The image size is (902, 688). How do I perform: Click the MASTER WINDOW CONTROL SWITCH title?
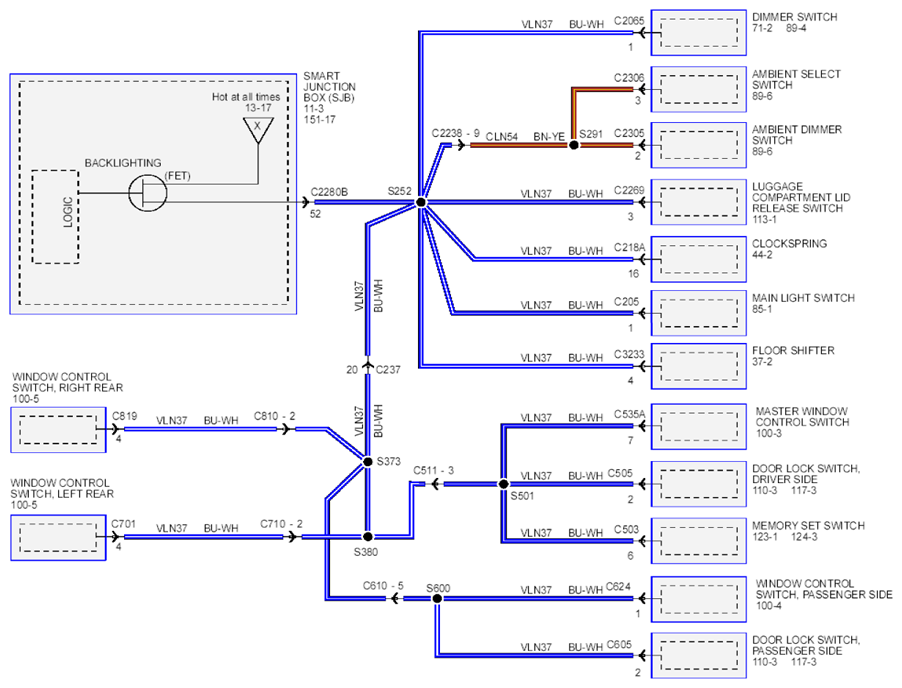[x=802, y=416]
